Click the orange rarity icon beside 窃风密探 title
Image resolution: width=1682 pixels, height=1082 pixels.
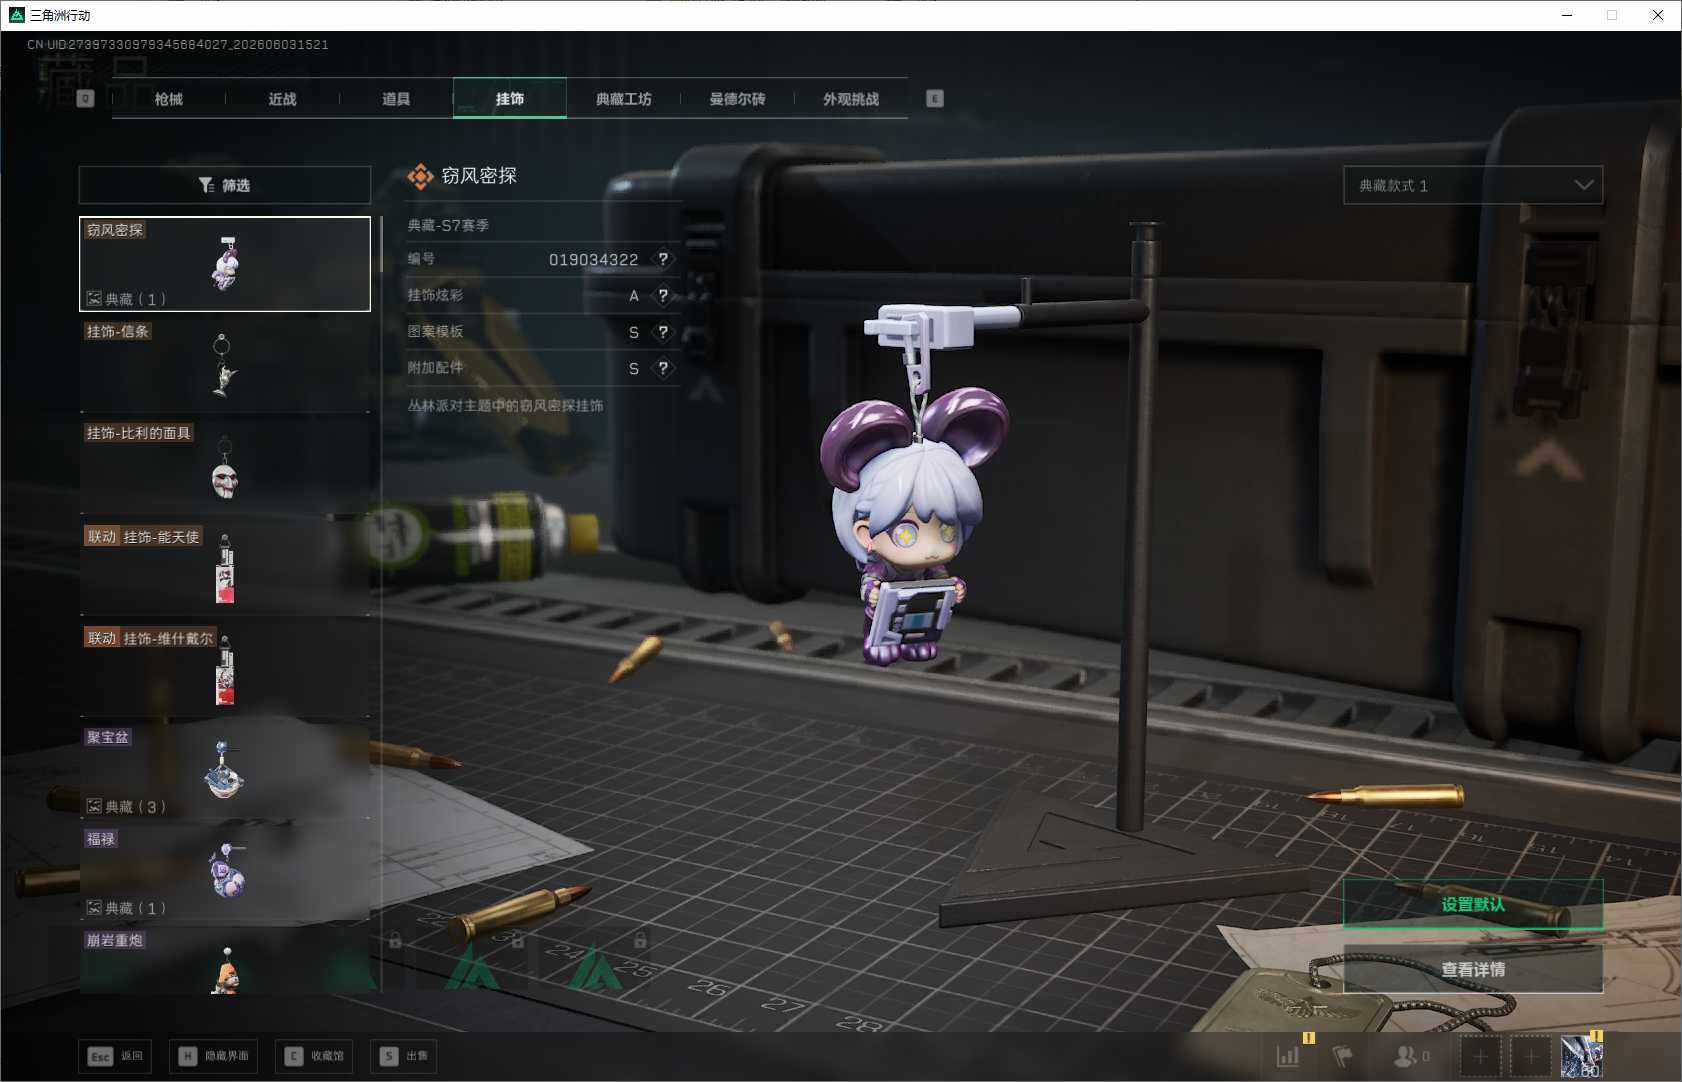(421, 177)
